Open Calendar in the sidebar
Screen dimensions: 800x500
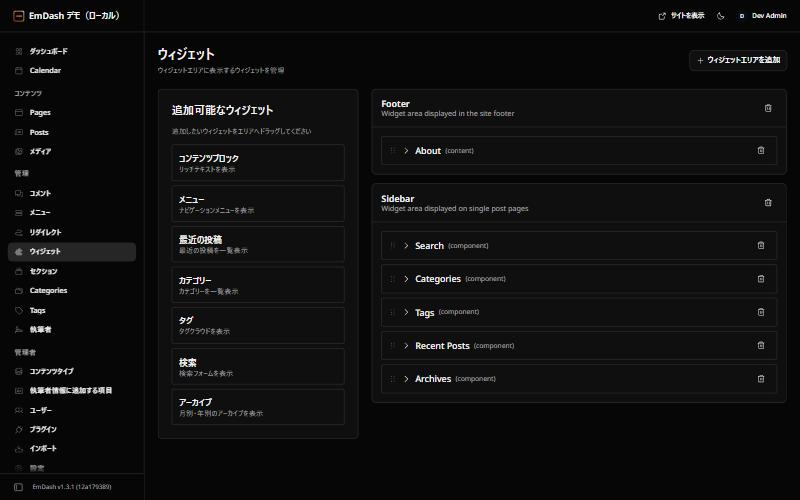72,70
